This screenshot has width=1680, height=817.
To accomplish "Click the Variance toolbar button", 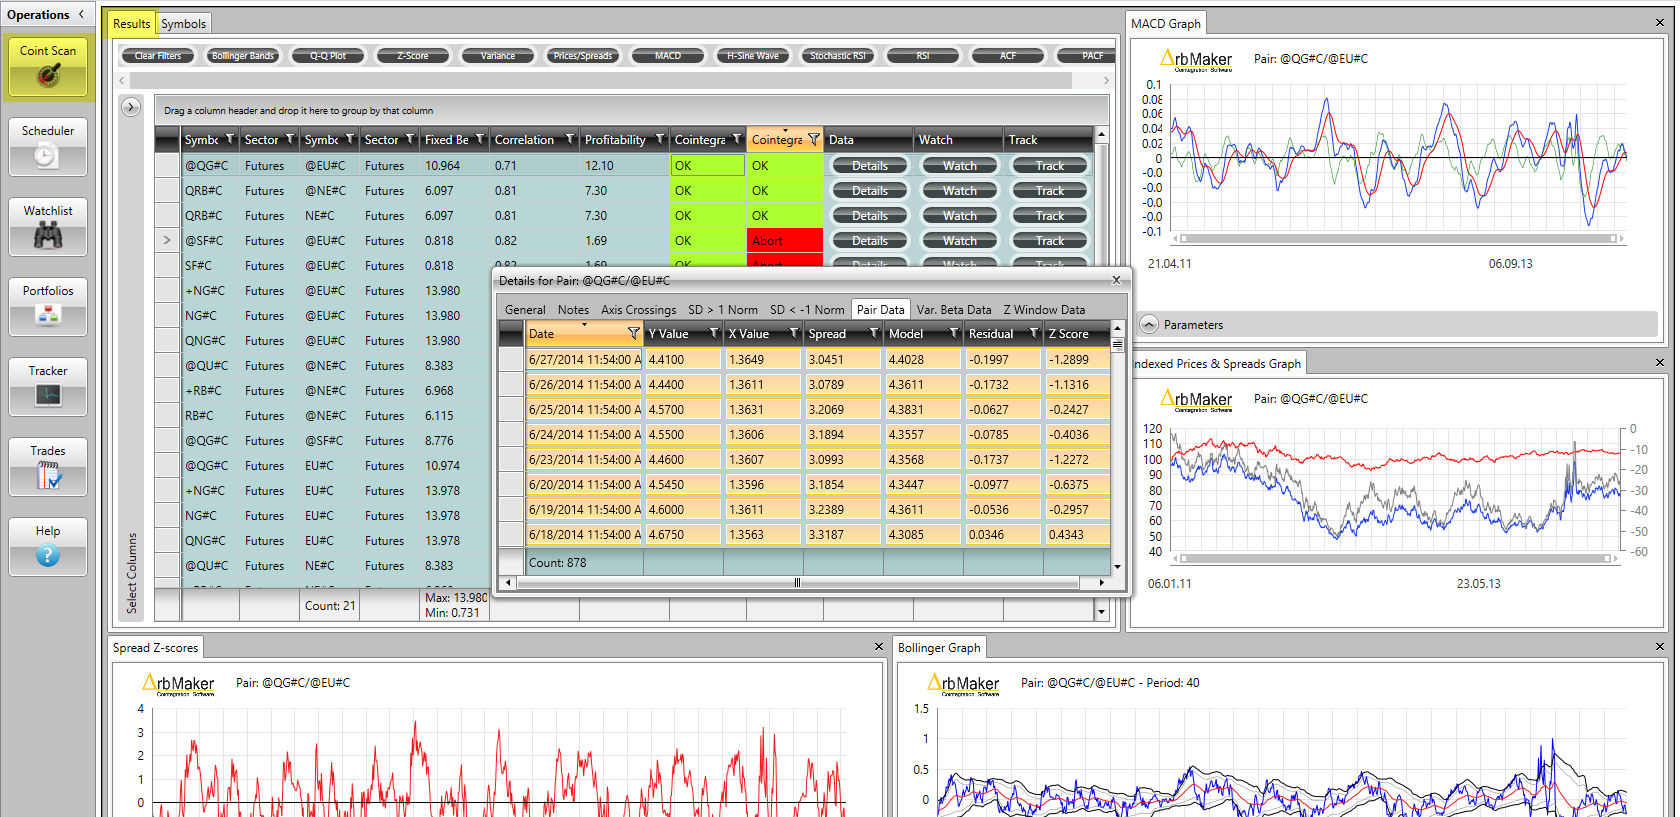I will (x=498, y=56).
